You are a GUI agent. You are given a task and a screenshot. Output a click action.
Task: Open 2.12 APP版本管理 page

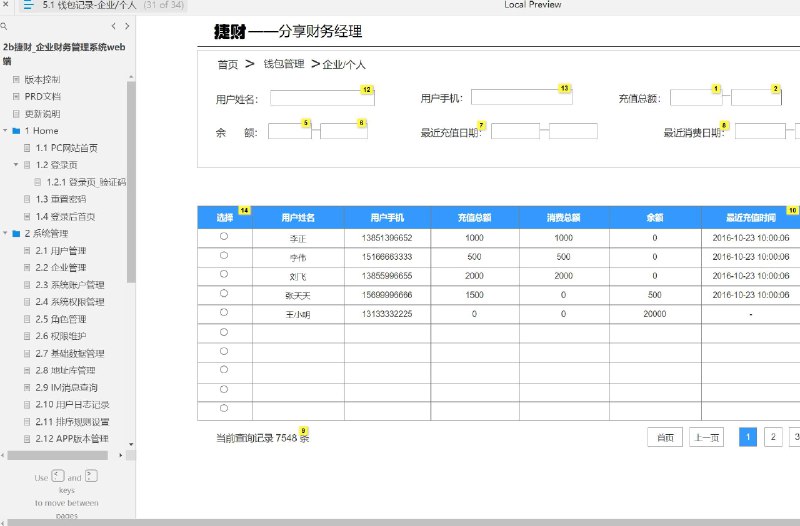[72, 438]
